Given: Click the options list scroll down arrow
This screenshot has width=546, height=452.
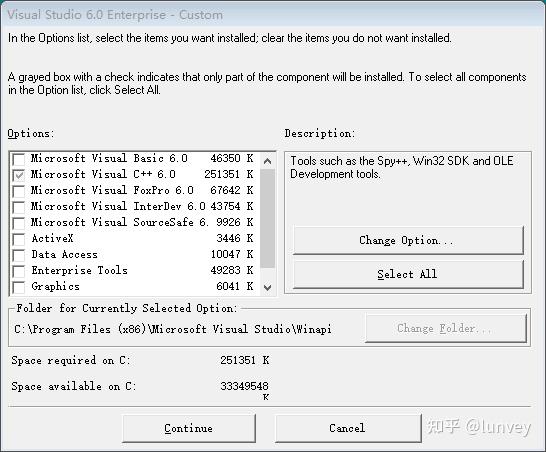Looking at the screenshot, I should coord(267,288).
